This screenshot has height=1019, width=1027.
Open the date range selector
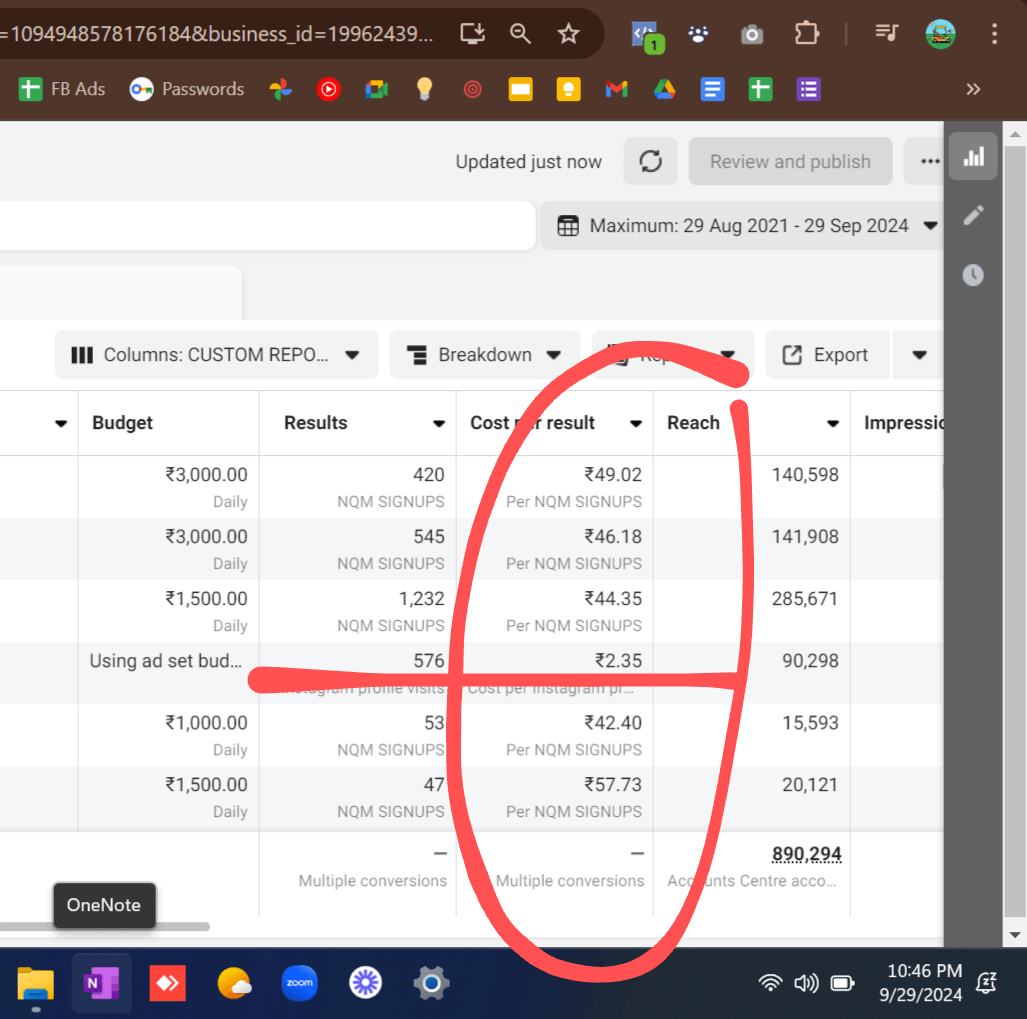click(741, 225)
